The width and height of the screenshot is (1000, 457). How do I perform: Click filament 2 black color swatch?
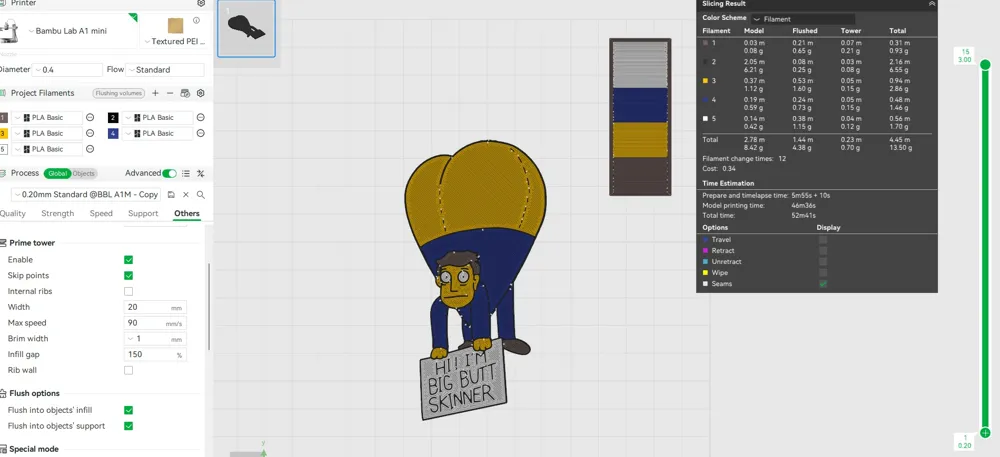point(113,118)
